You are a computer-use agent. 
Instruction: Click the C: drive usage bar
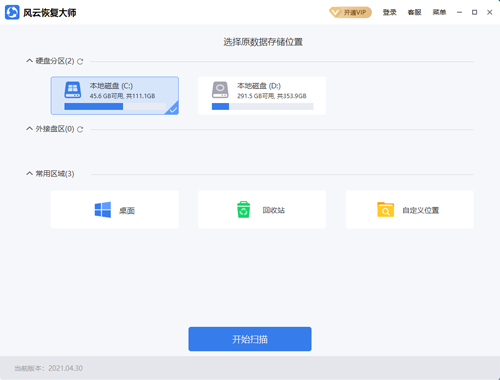pyautogui.click(x=115, y=106)
